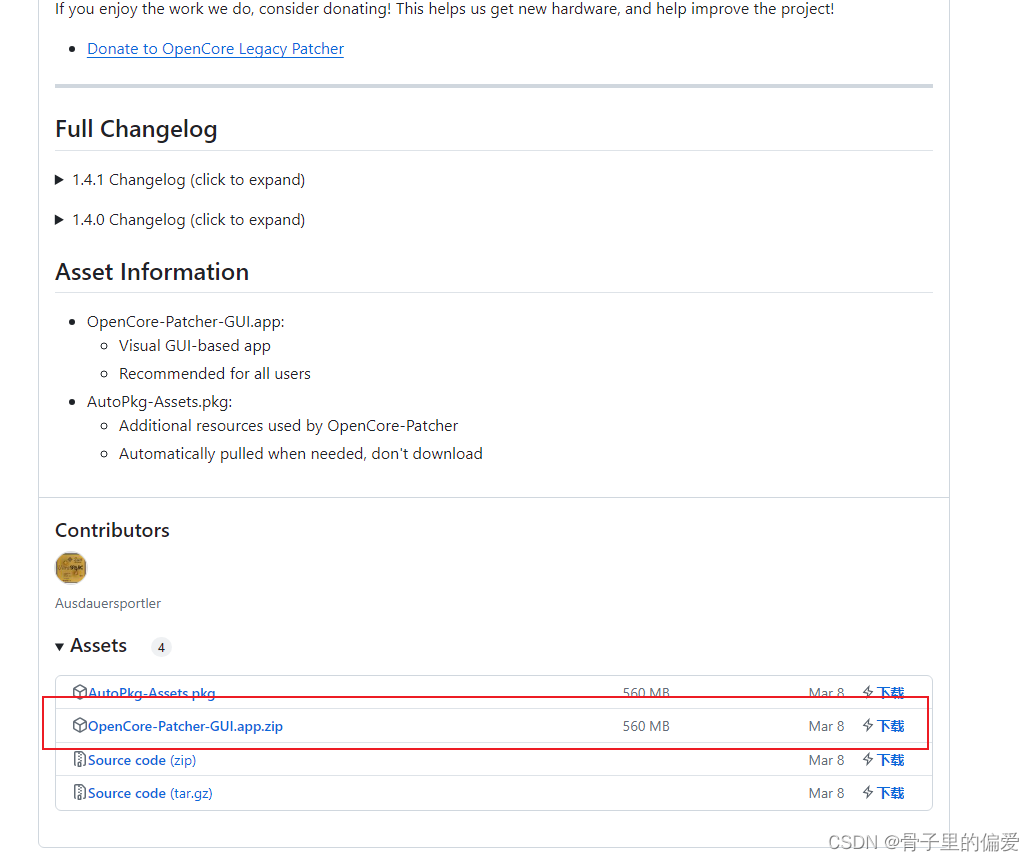Click package icon beside OpenCore-Patcher-GUI.app.zip
1034x861 pixels.
click(80, 725)
